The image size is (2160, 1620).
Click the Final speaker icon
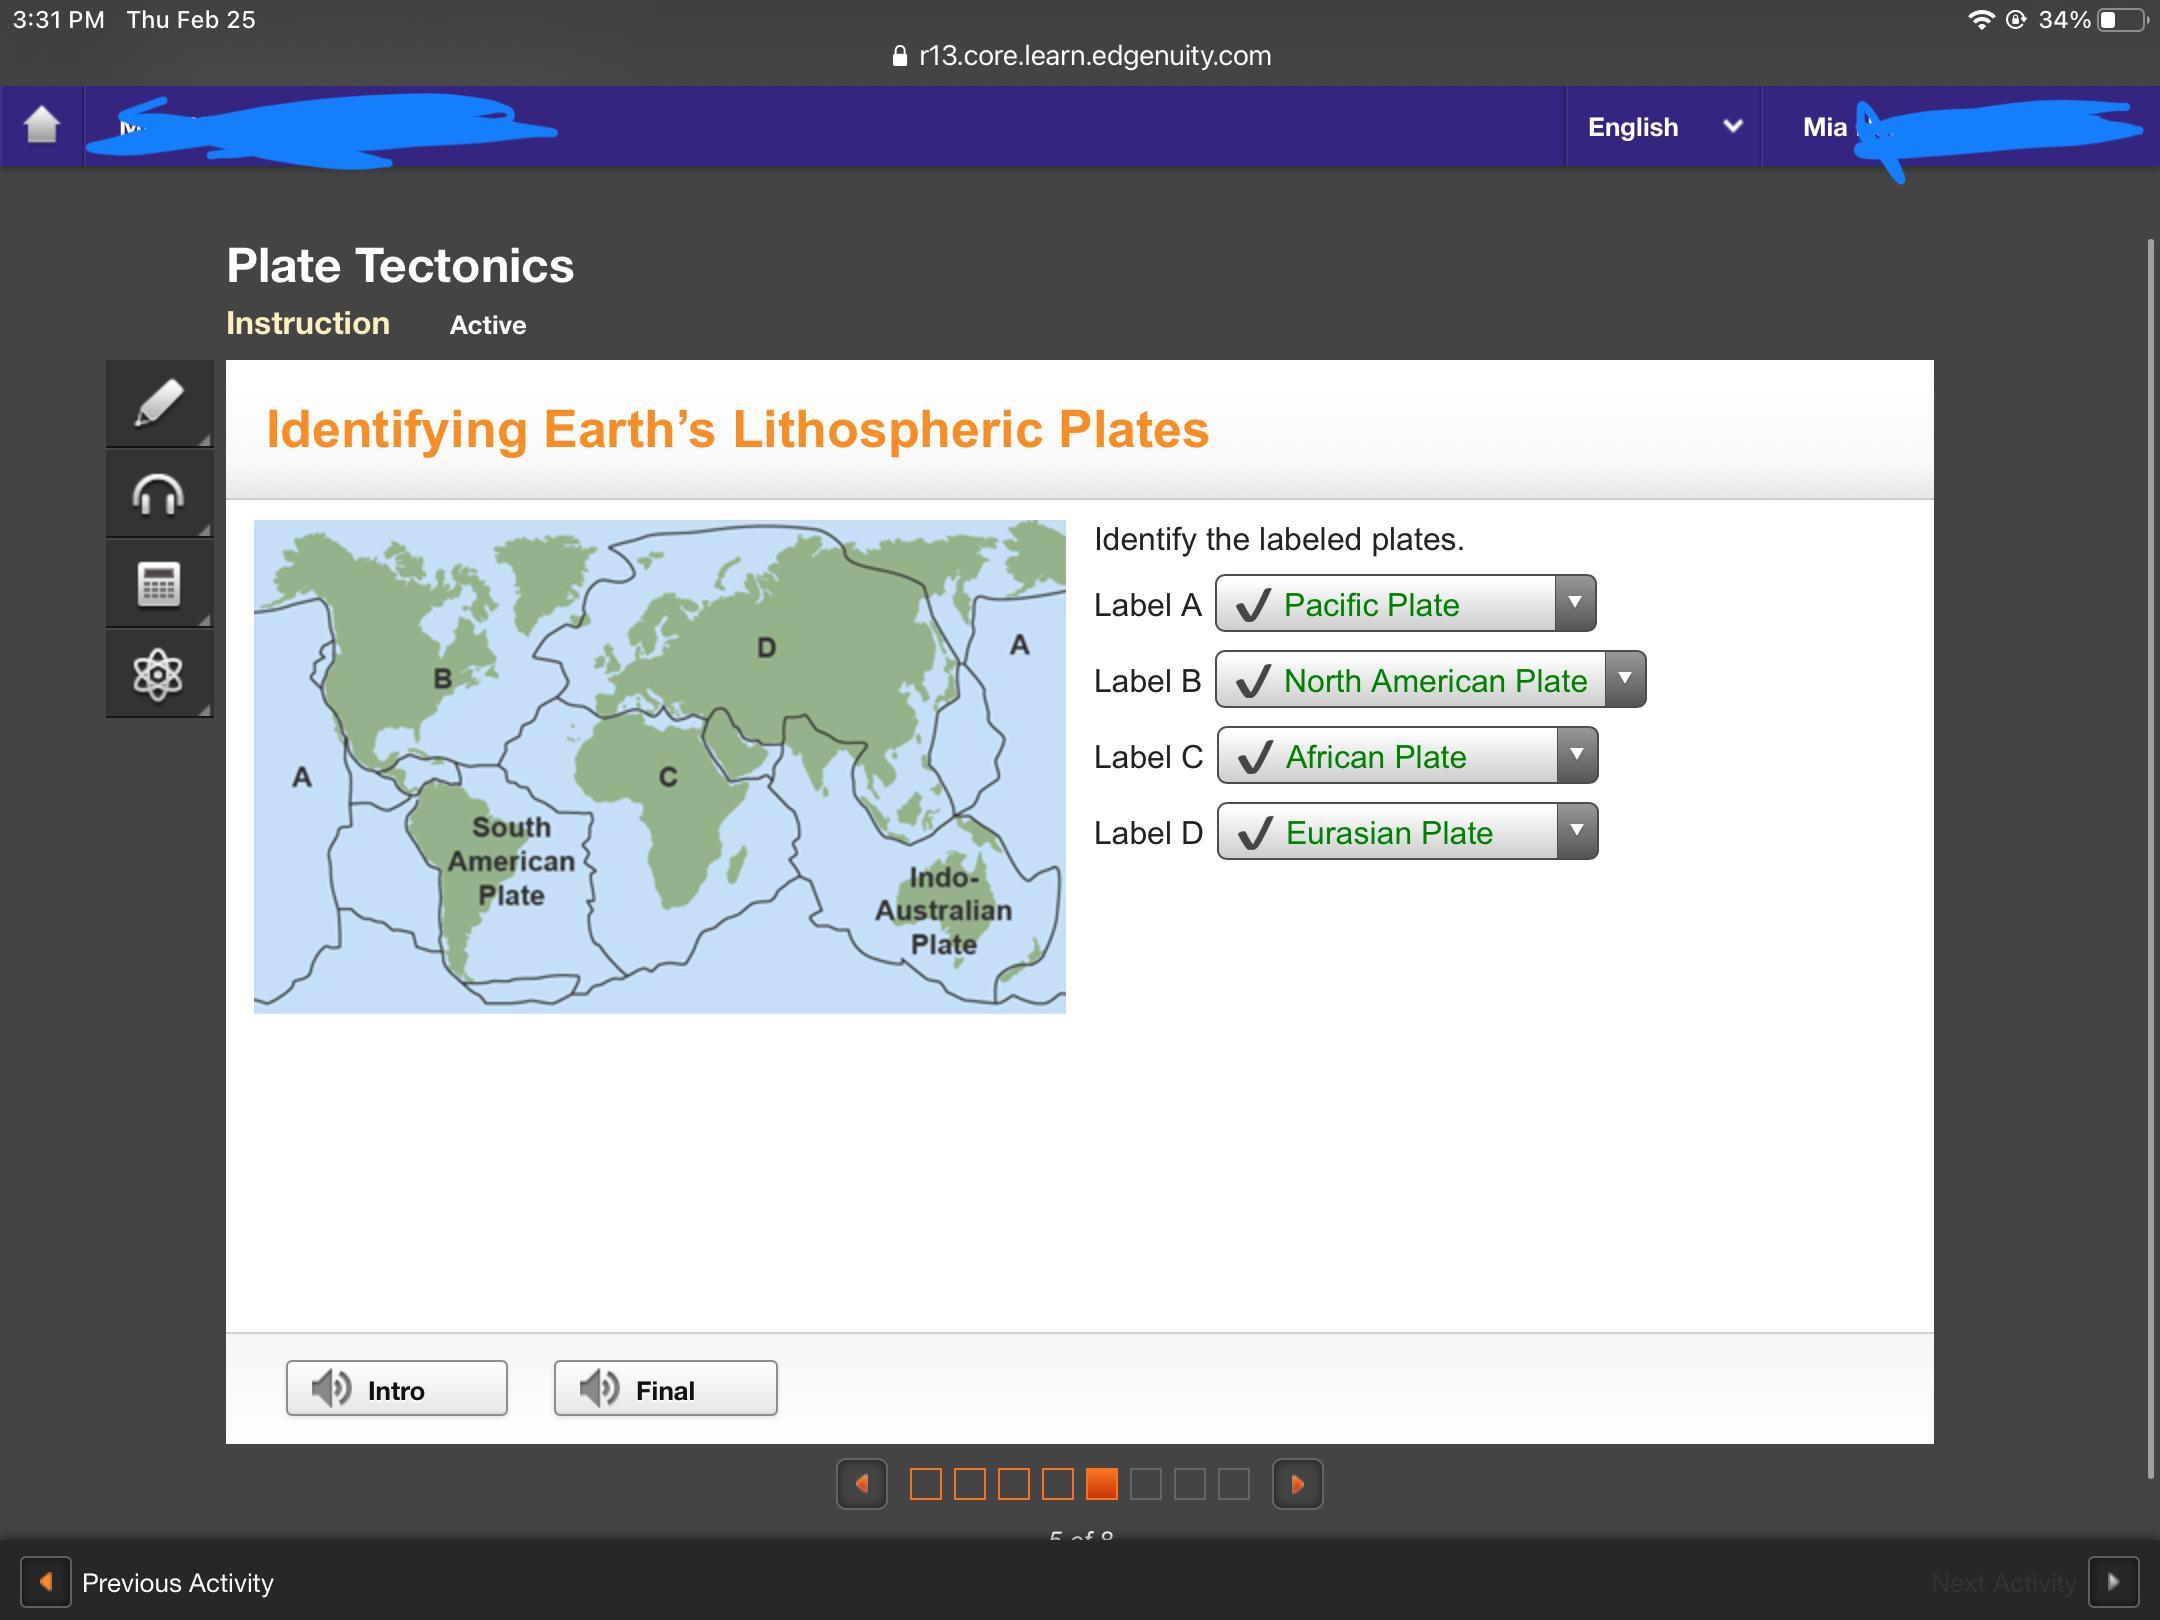pos(599,1389)
